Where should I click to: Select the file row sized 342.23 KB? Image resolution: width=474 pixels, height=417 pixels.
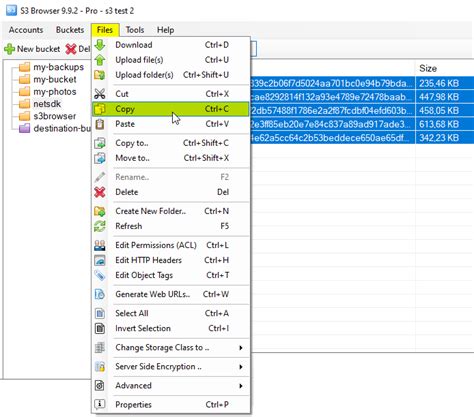[x=362, y=138]
